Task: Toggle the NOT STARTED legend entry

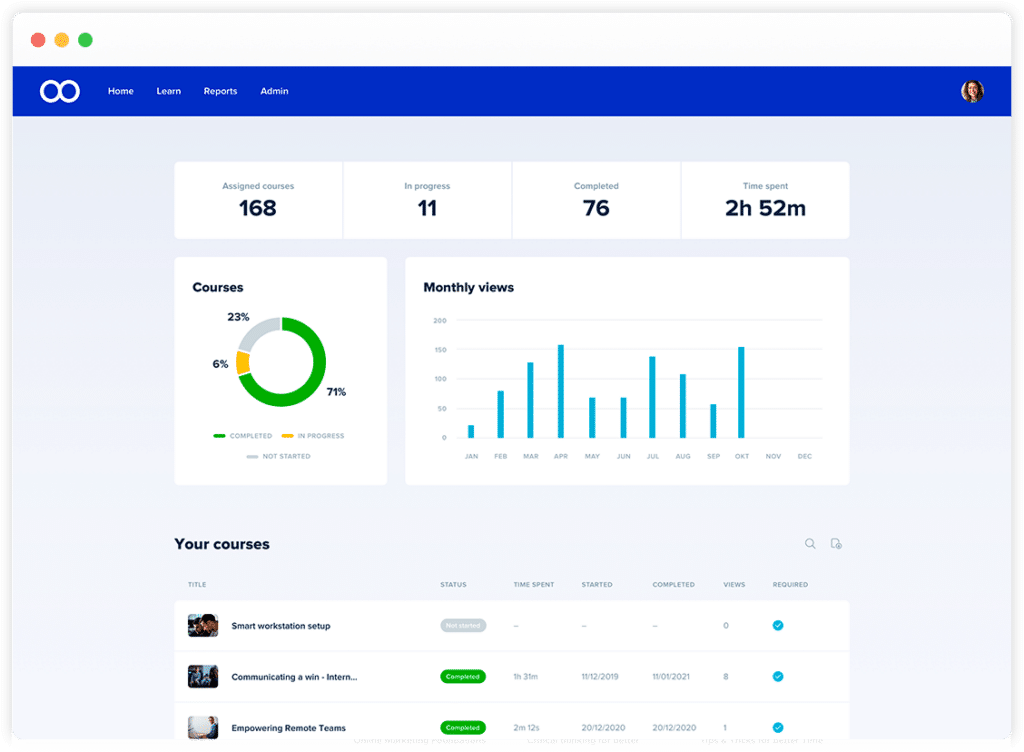Action: [x=279, y=456]
